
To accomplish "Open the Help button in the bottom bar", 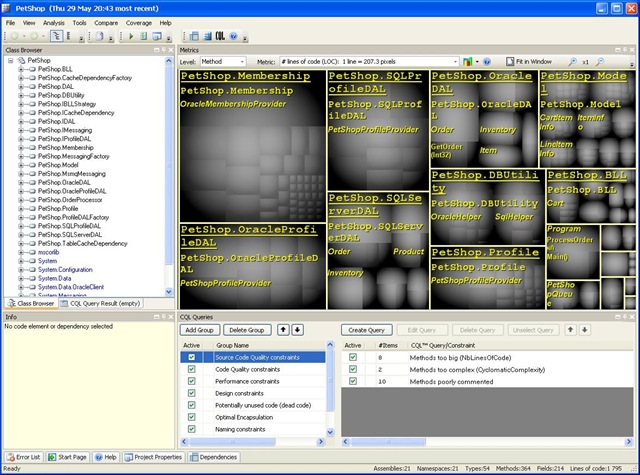I will coord(106,457).
